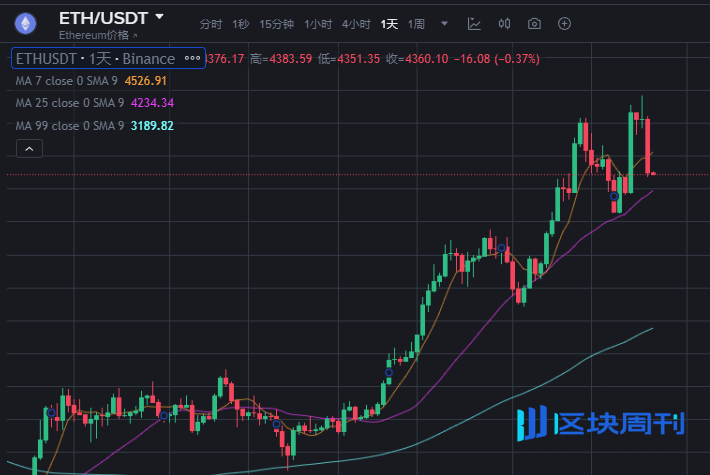Select the MA 25 close indicator row
Screen dimensions: 710x475
(x=95, y=103)
